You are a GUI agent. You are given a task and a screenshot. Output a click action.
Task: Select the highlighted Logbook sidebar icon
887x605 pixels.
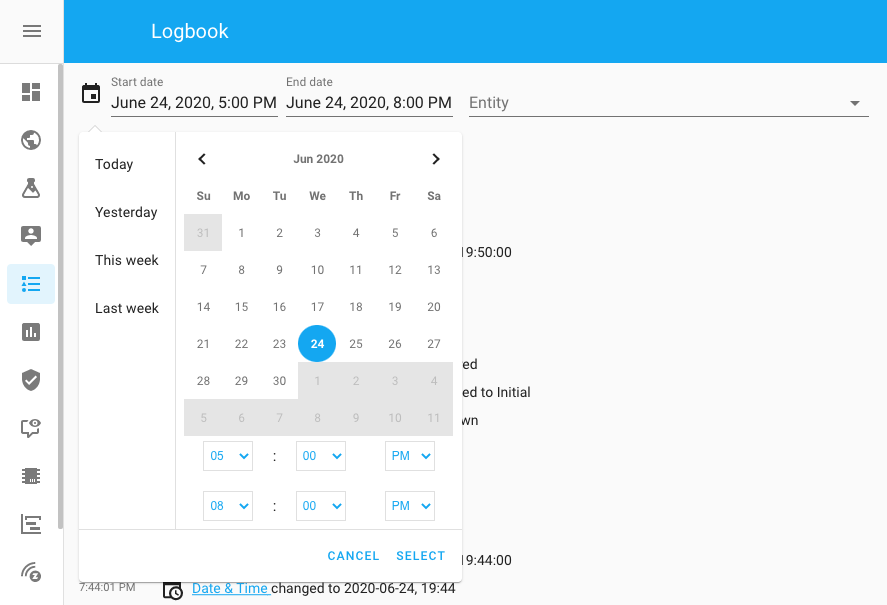coord(31,284)
